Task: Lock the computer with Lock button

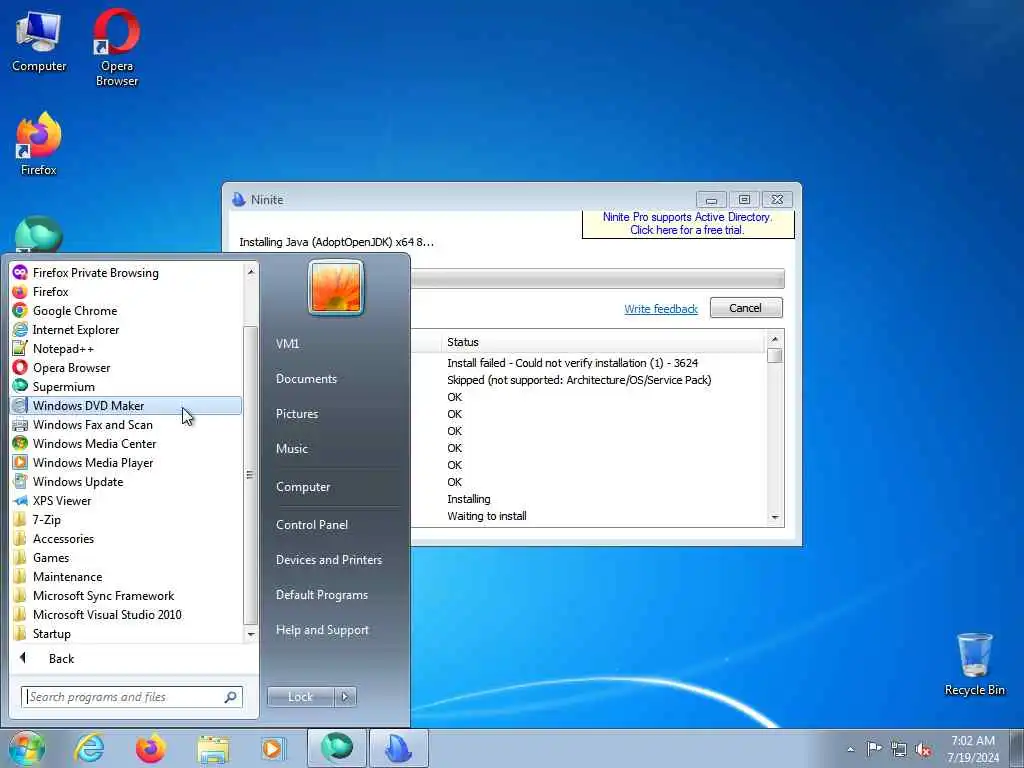Action: point(300,697)
